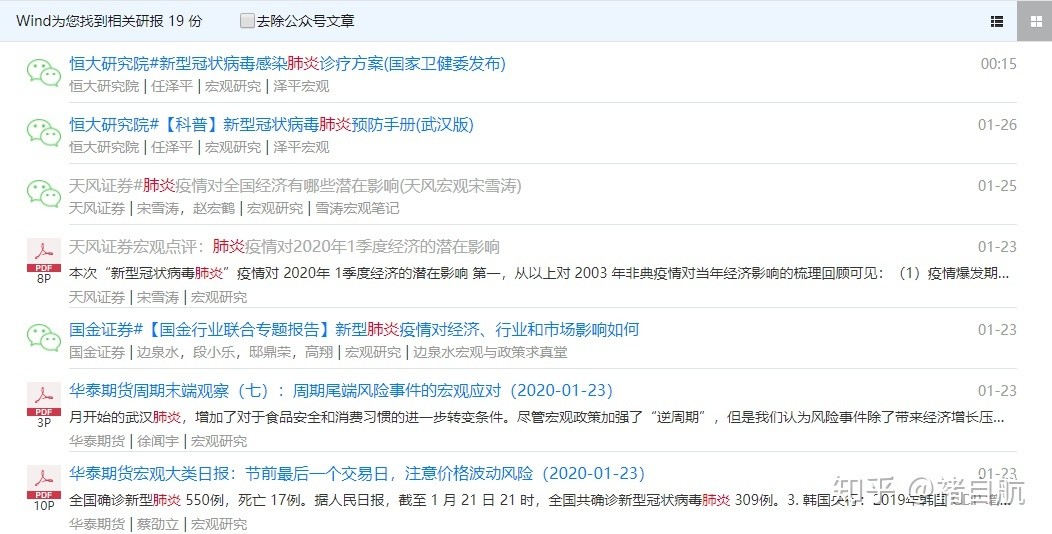Open 【科普】新型冠状病毒肺炎预防手册(武汉版) article
This screenshot has width=1052, height=534.
271,125
